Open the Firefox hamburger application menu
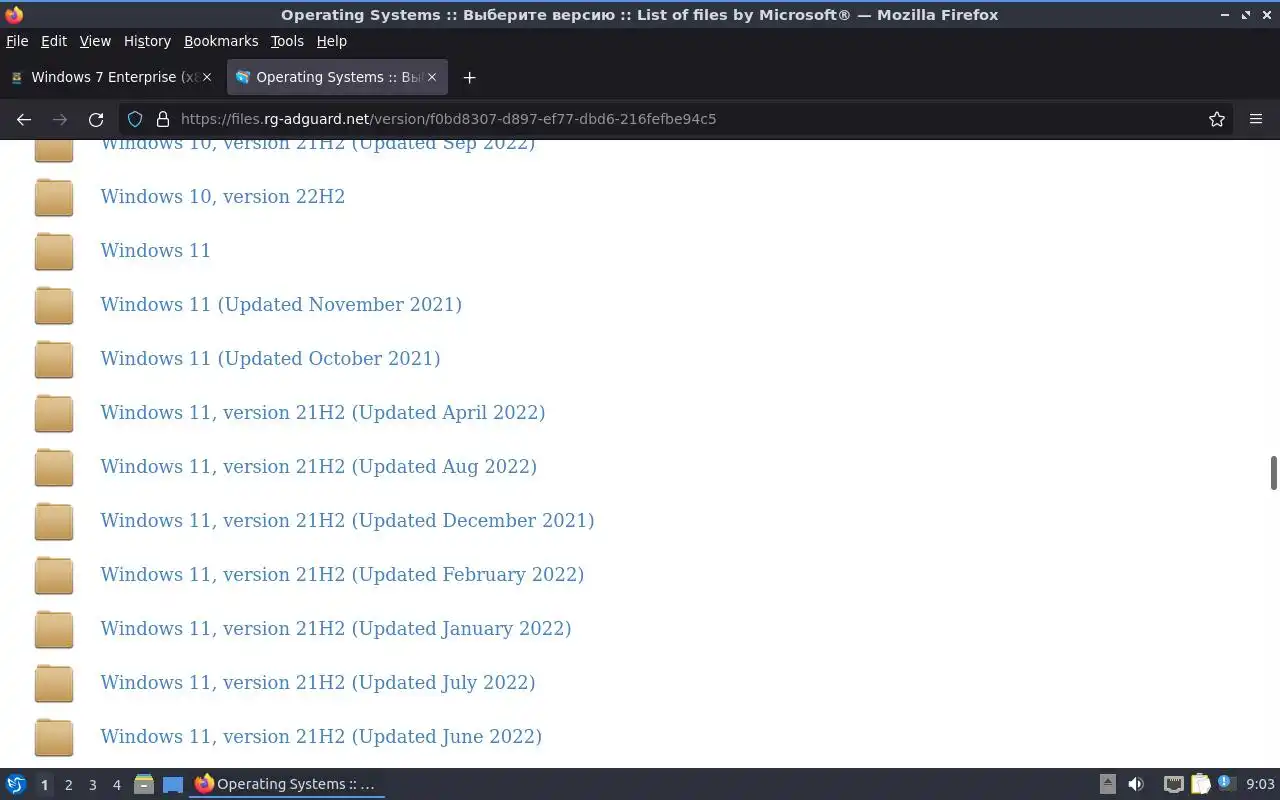Viewport: 1280px width, 800px height. 1256,119
